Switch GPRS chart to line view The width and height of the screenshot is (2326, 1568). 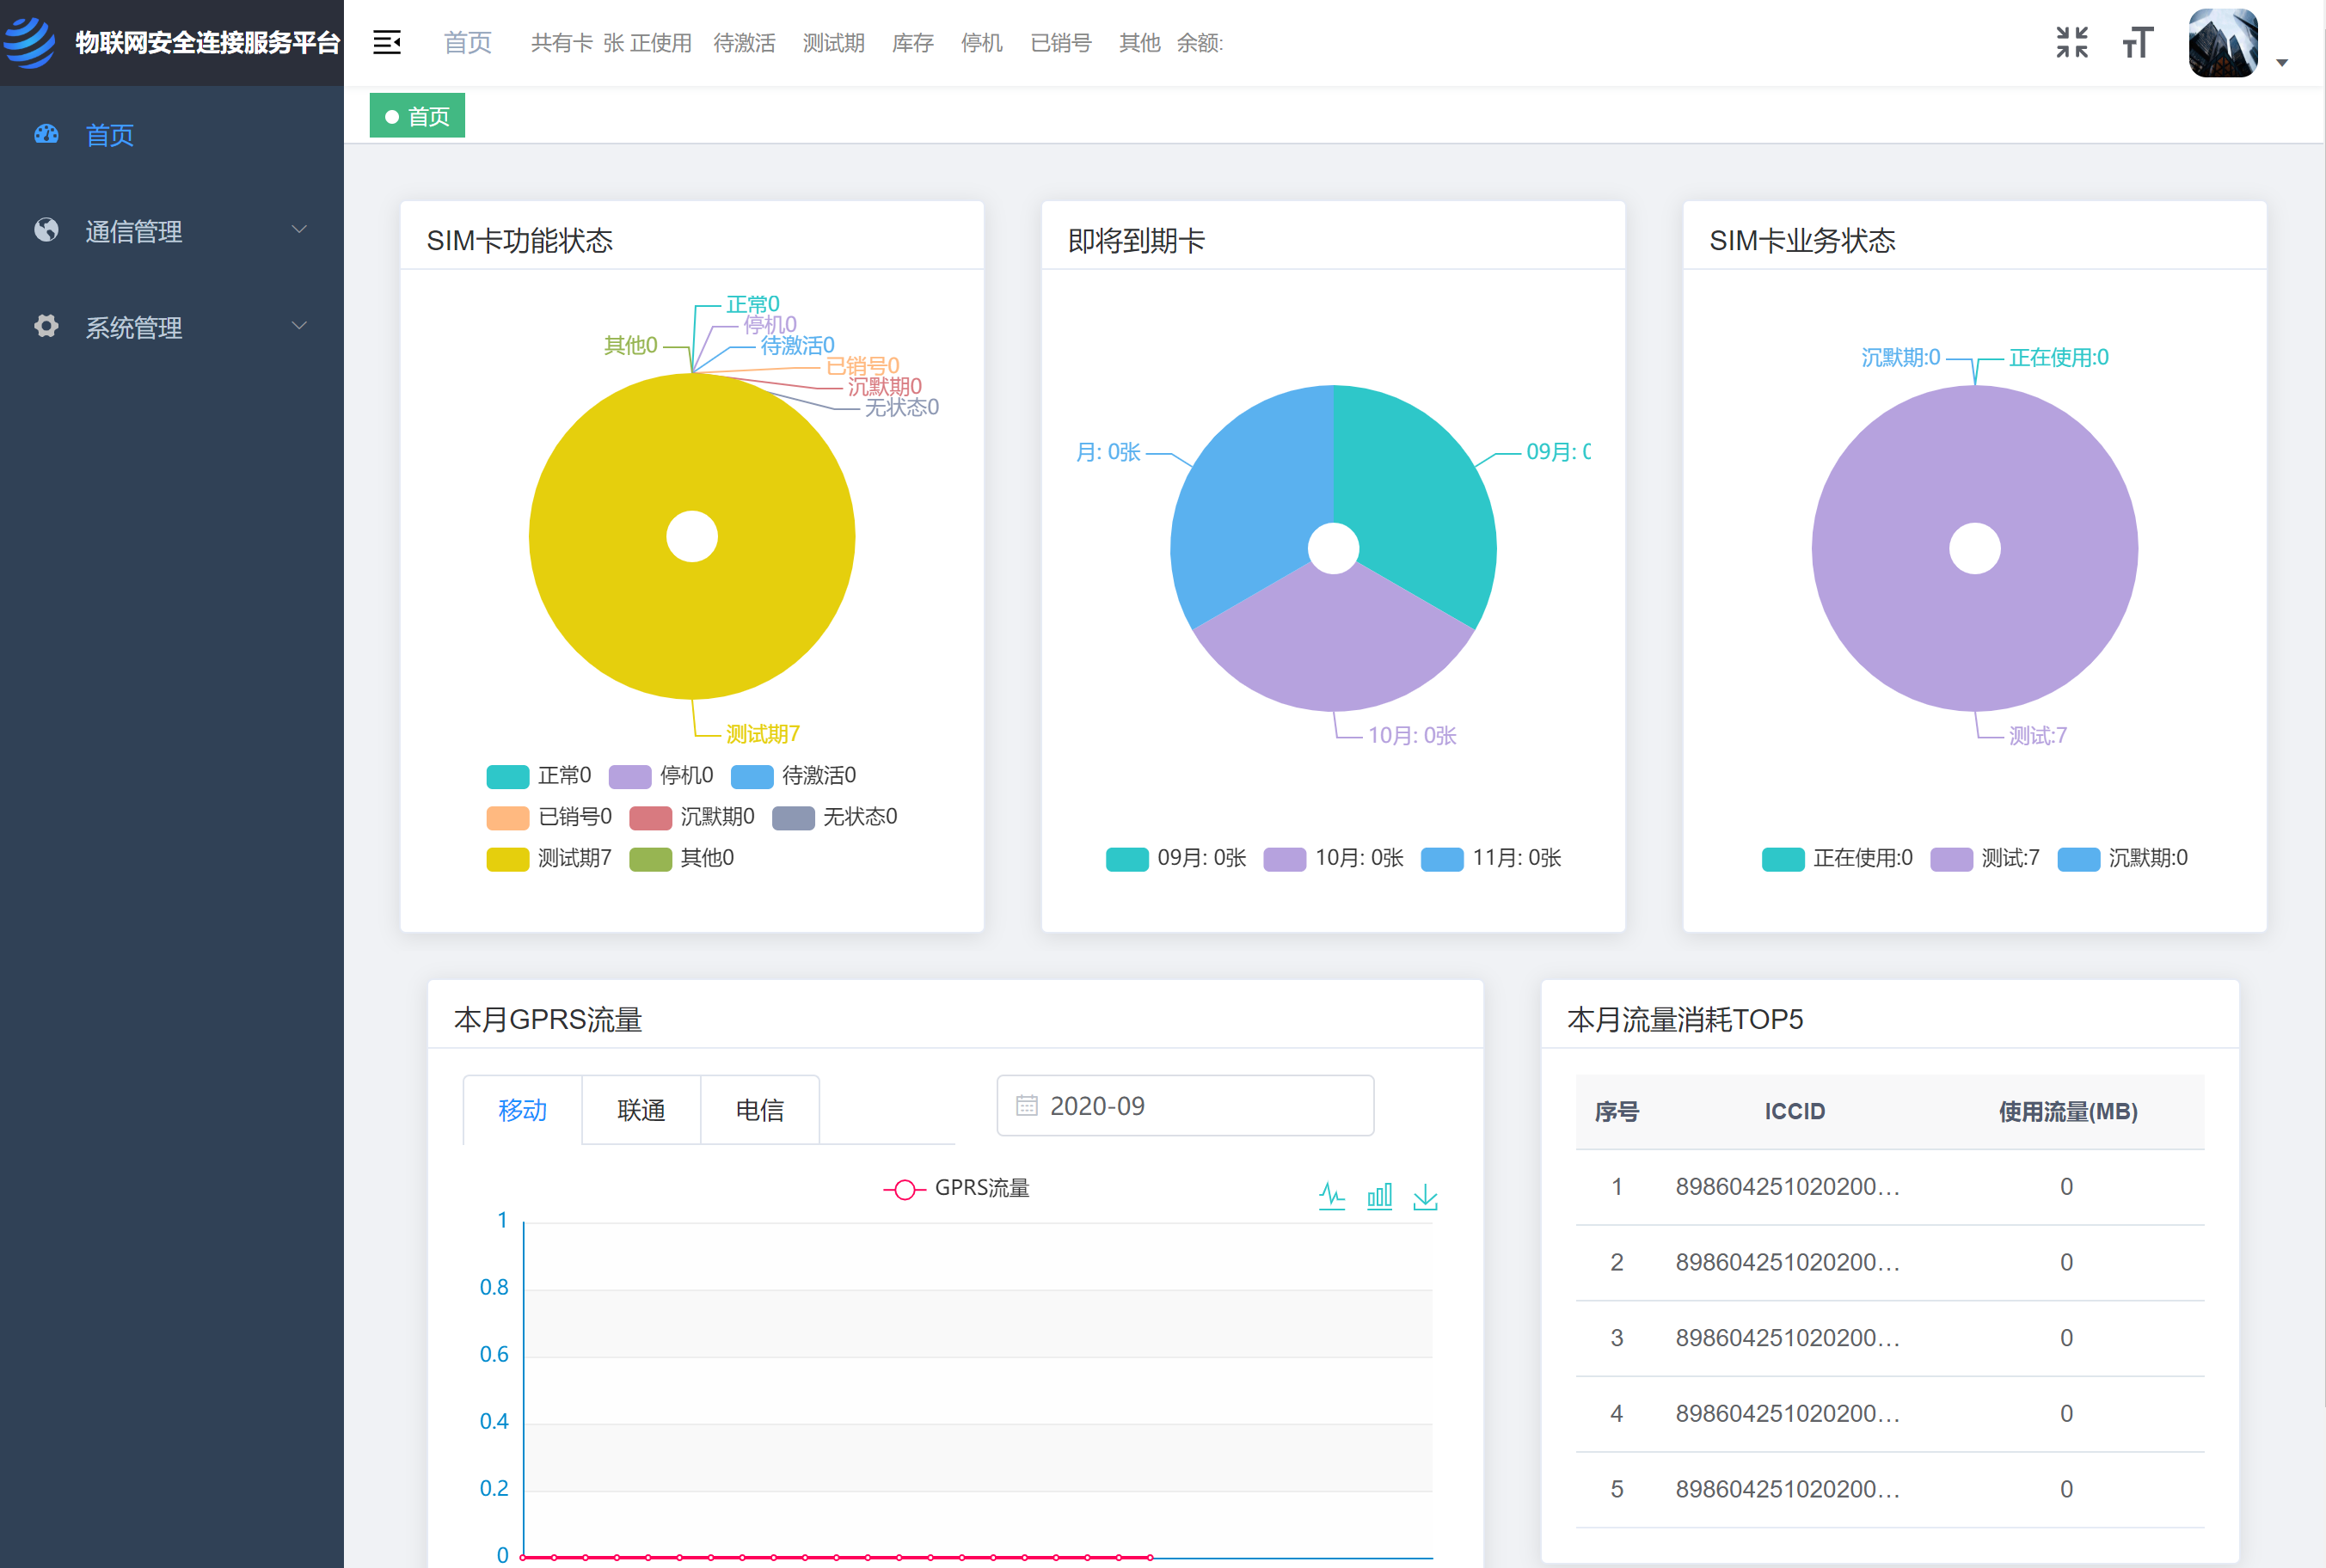click(x=1333, y=1196)
